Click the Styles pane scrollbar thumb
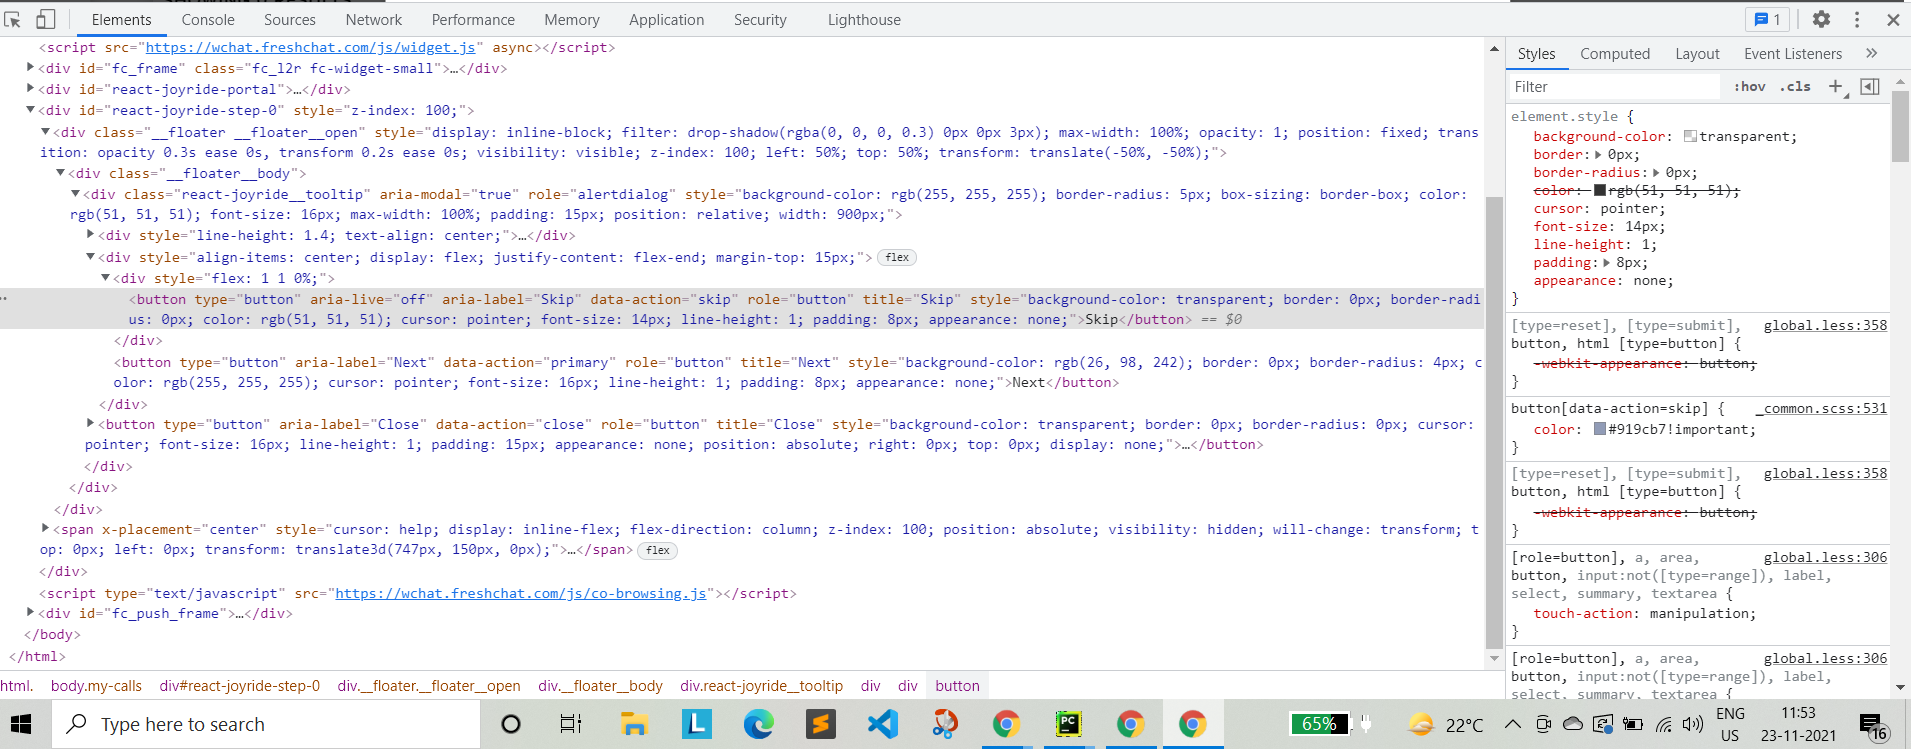This screenshot has height=749, width=1911. [x=1900, y=125]
